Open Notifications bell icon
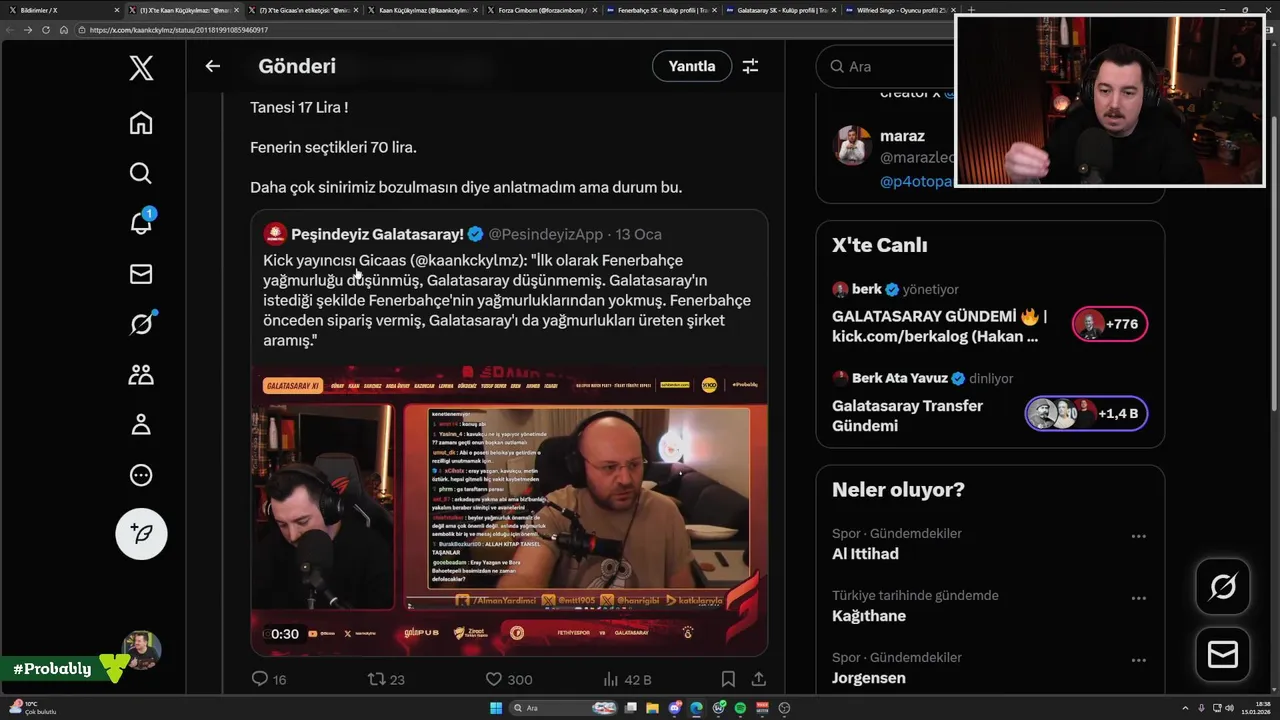 click(141, 224)
